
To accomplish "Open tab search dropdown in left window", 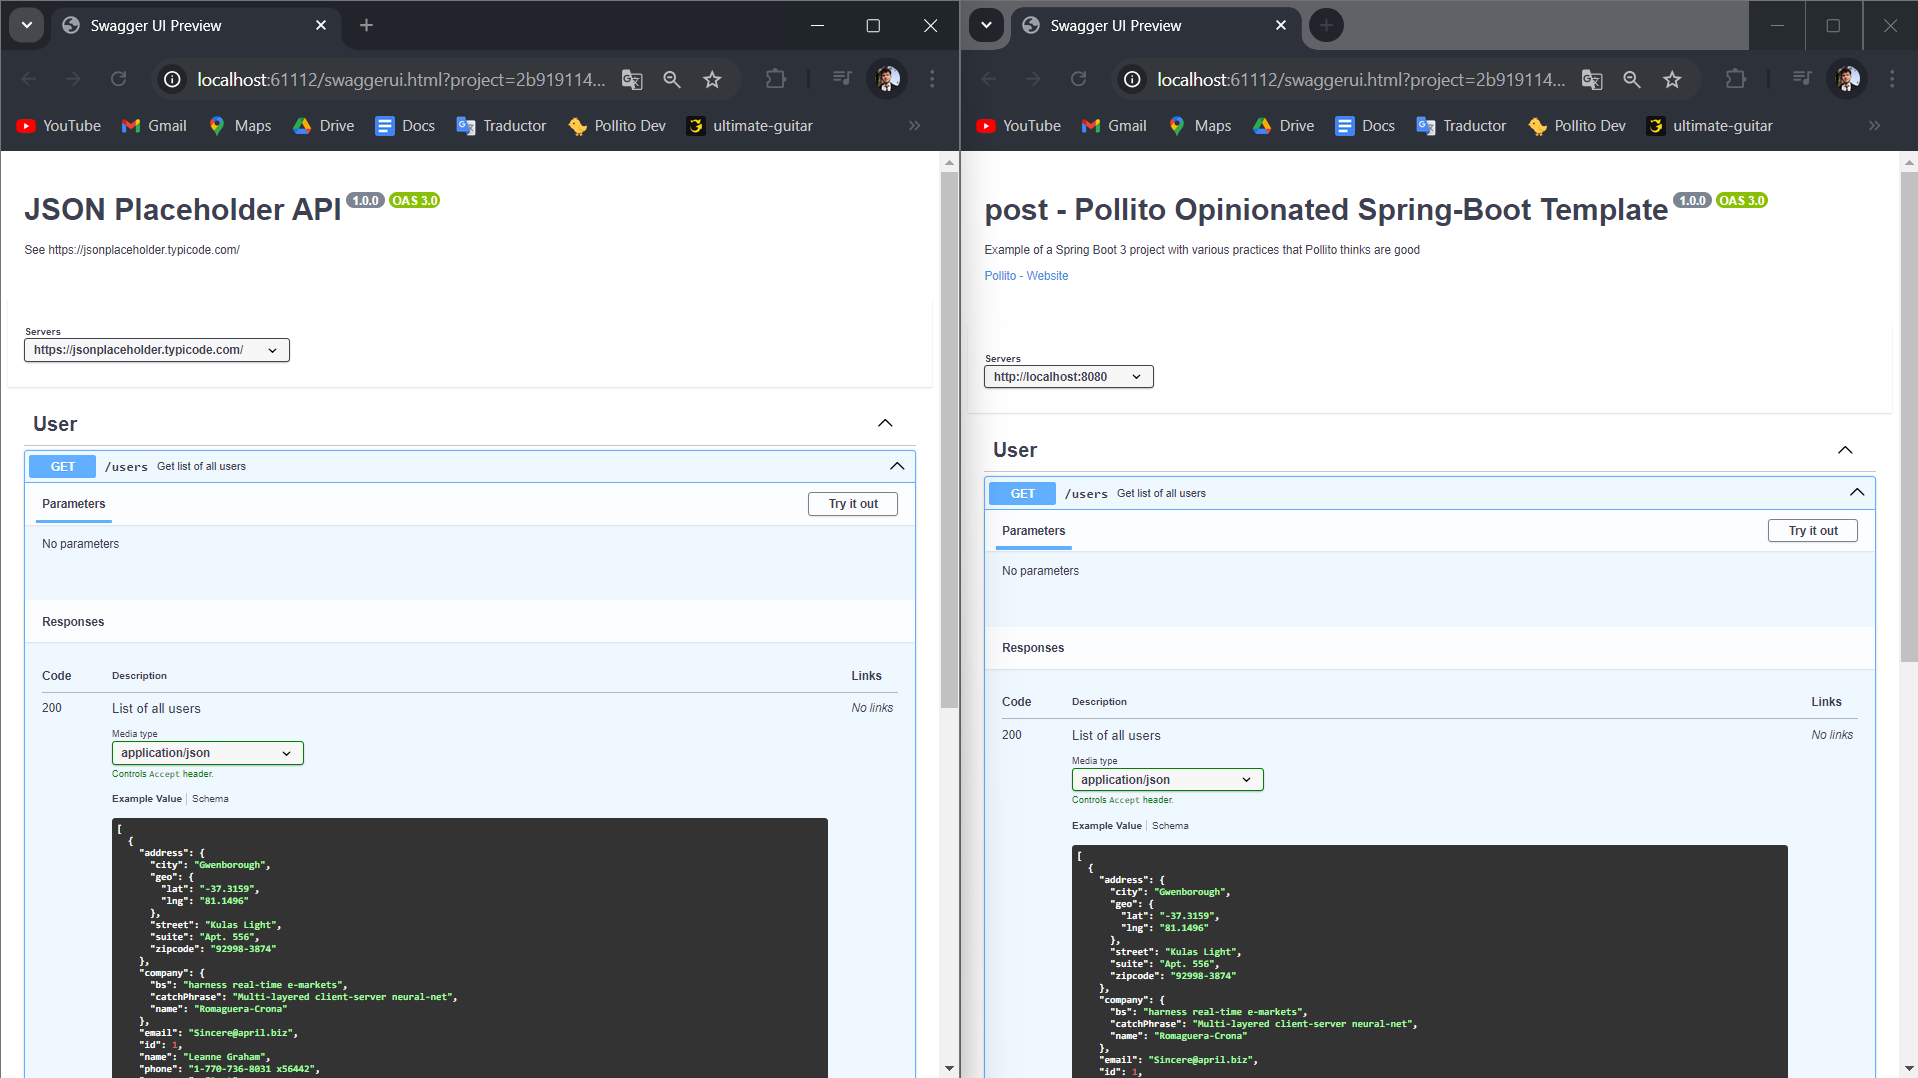I will (x=27, y=25).
